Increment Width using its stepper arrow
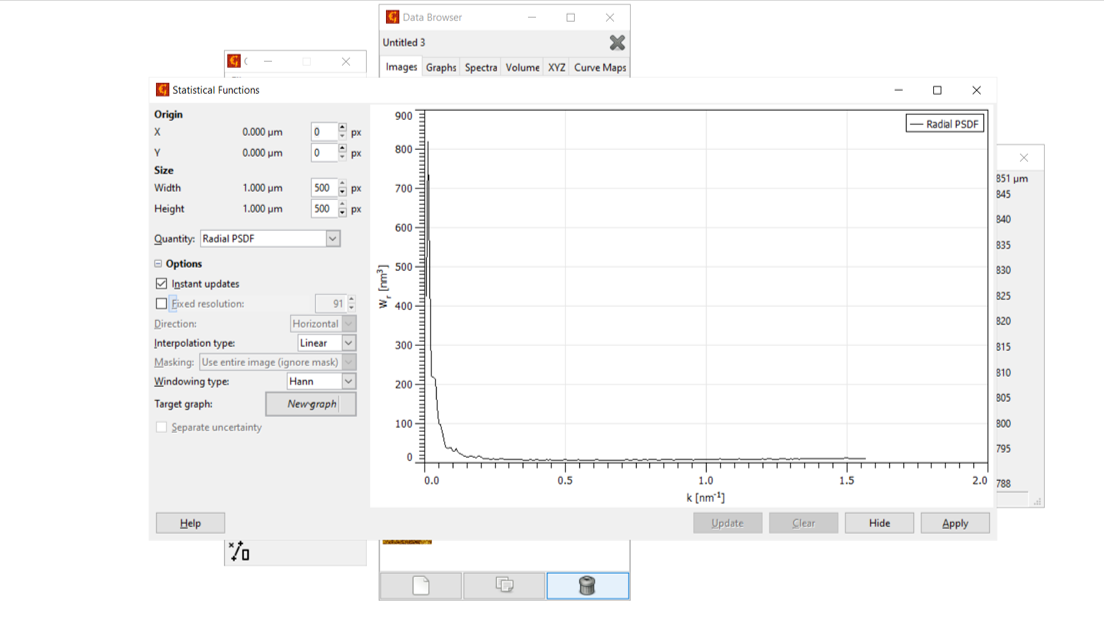 341,184
